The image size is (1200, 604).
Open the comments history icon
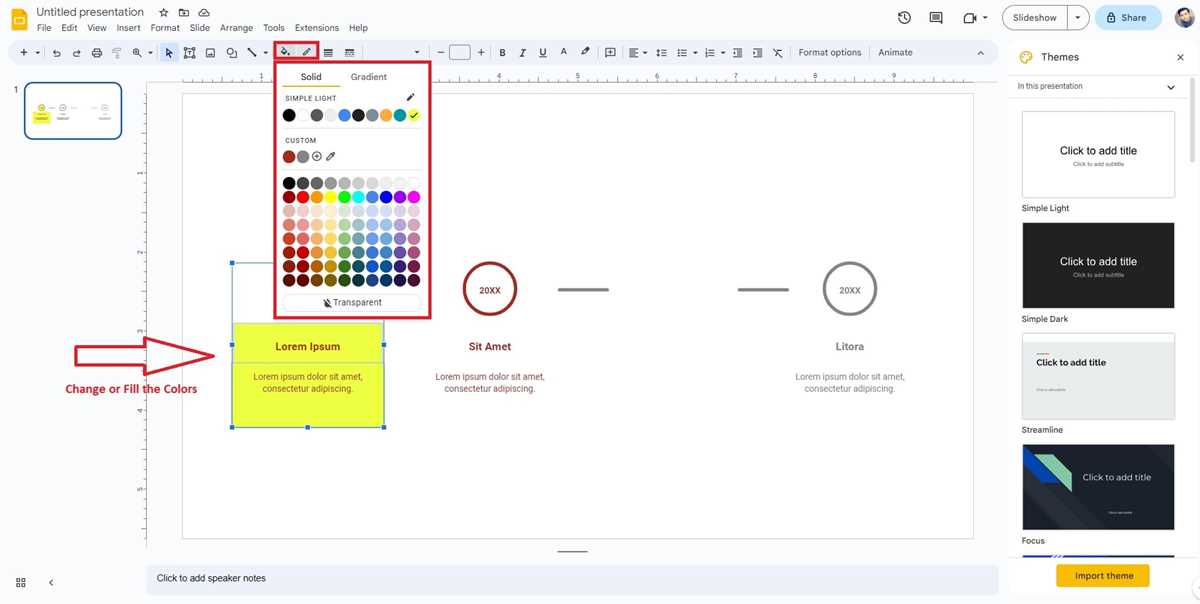[x=936, y=18]
